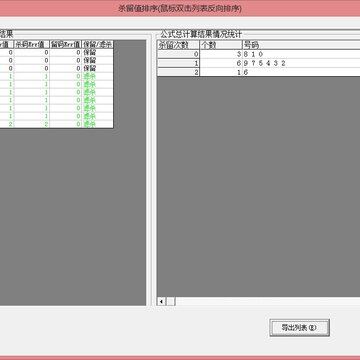Select the 号码 cell reading "9 7 5 4 3 2"
360x360 pixels.
[x=301, y=63]
